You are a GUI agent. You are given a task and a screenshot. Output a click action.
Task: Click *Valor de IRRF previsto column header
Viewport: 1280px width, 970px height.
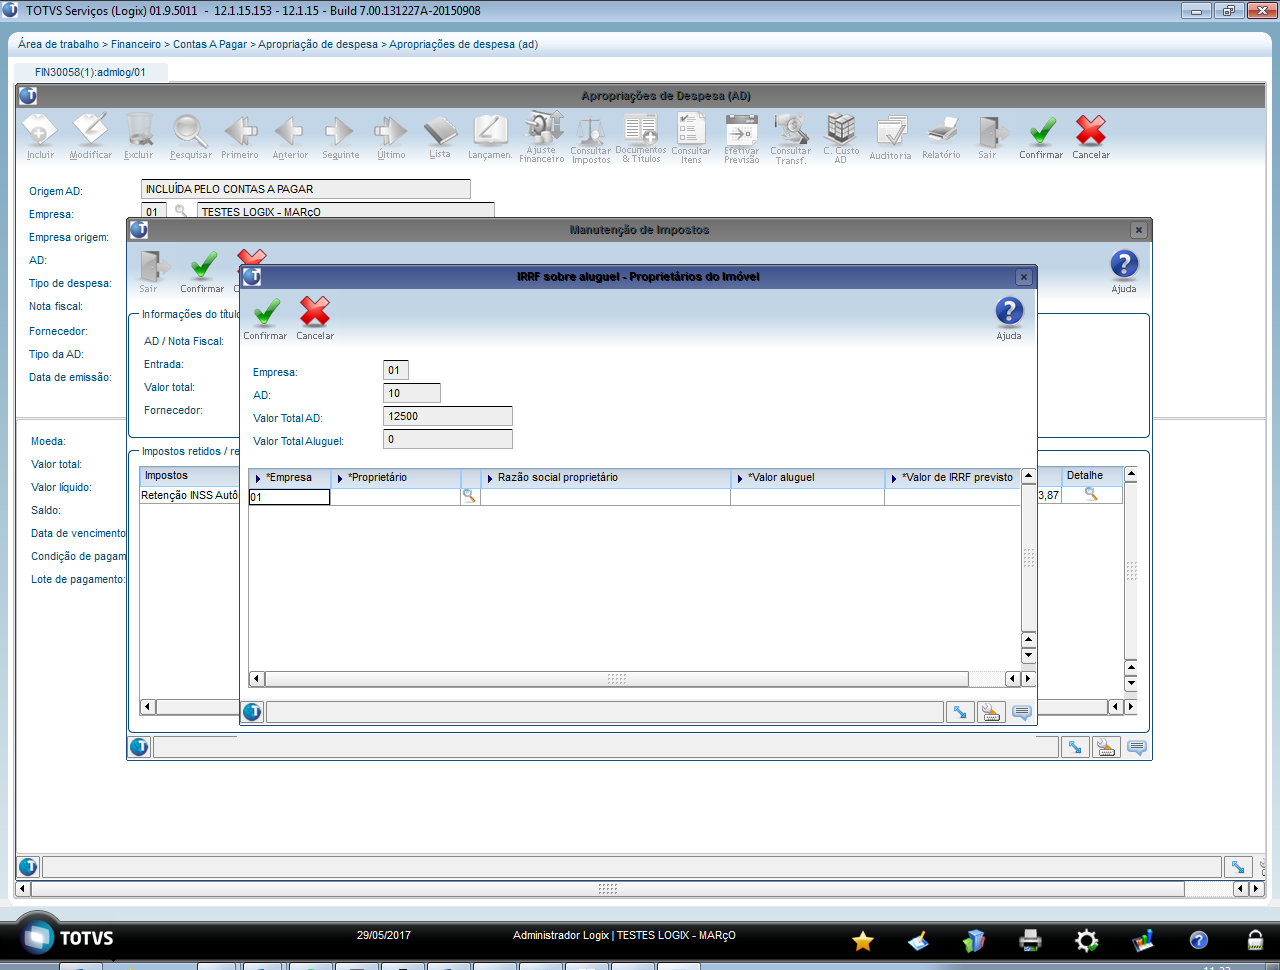pyautogui.click(x=952, y=478)
